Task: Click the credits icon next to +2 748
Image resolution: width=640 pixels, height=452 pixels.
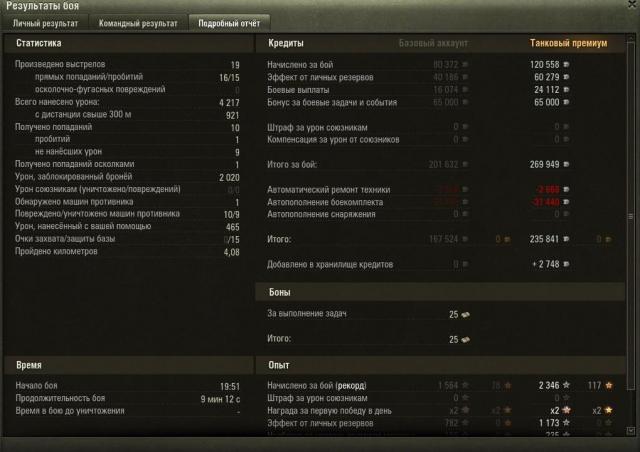Action: (x=566, y=264)
